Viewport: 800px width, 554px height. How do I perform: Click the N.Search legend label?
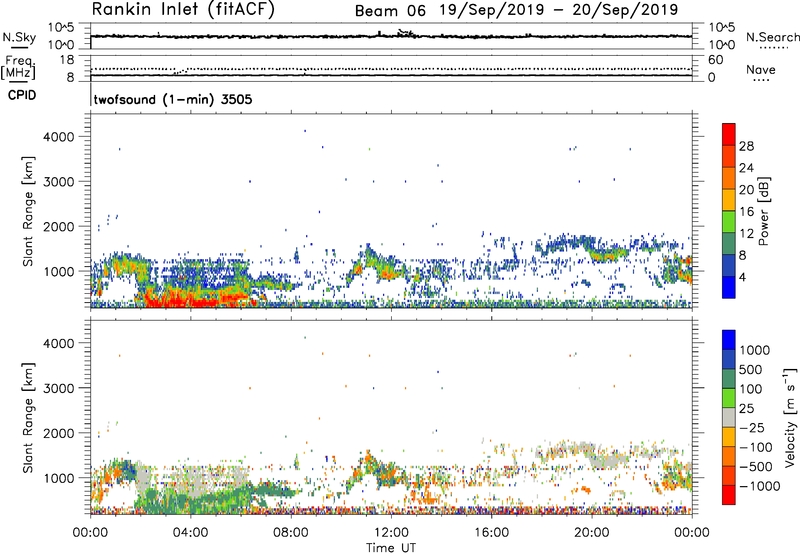coord(772,37)
